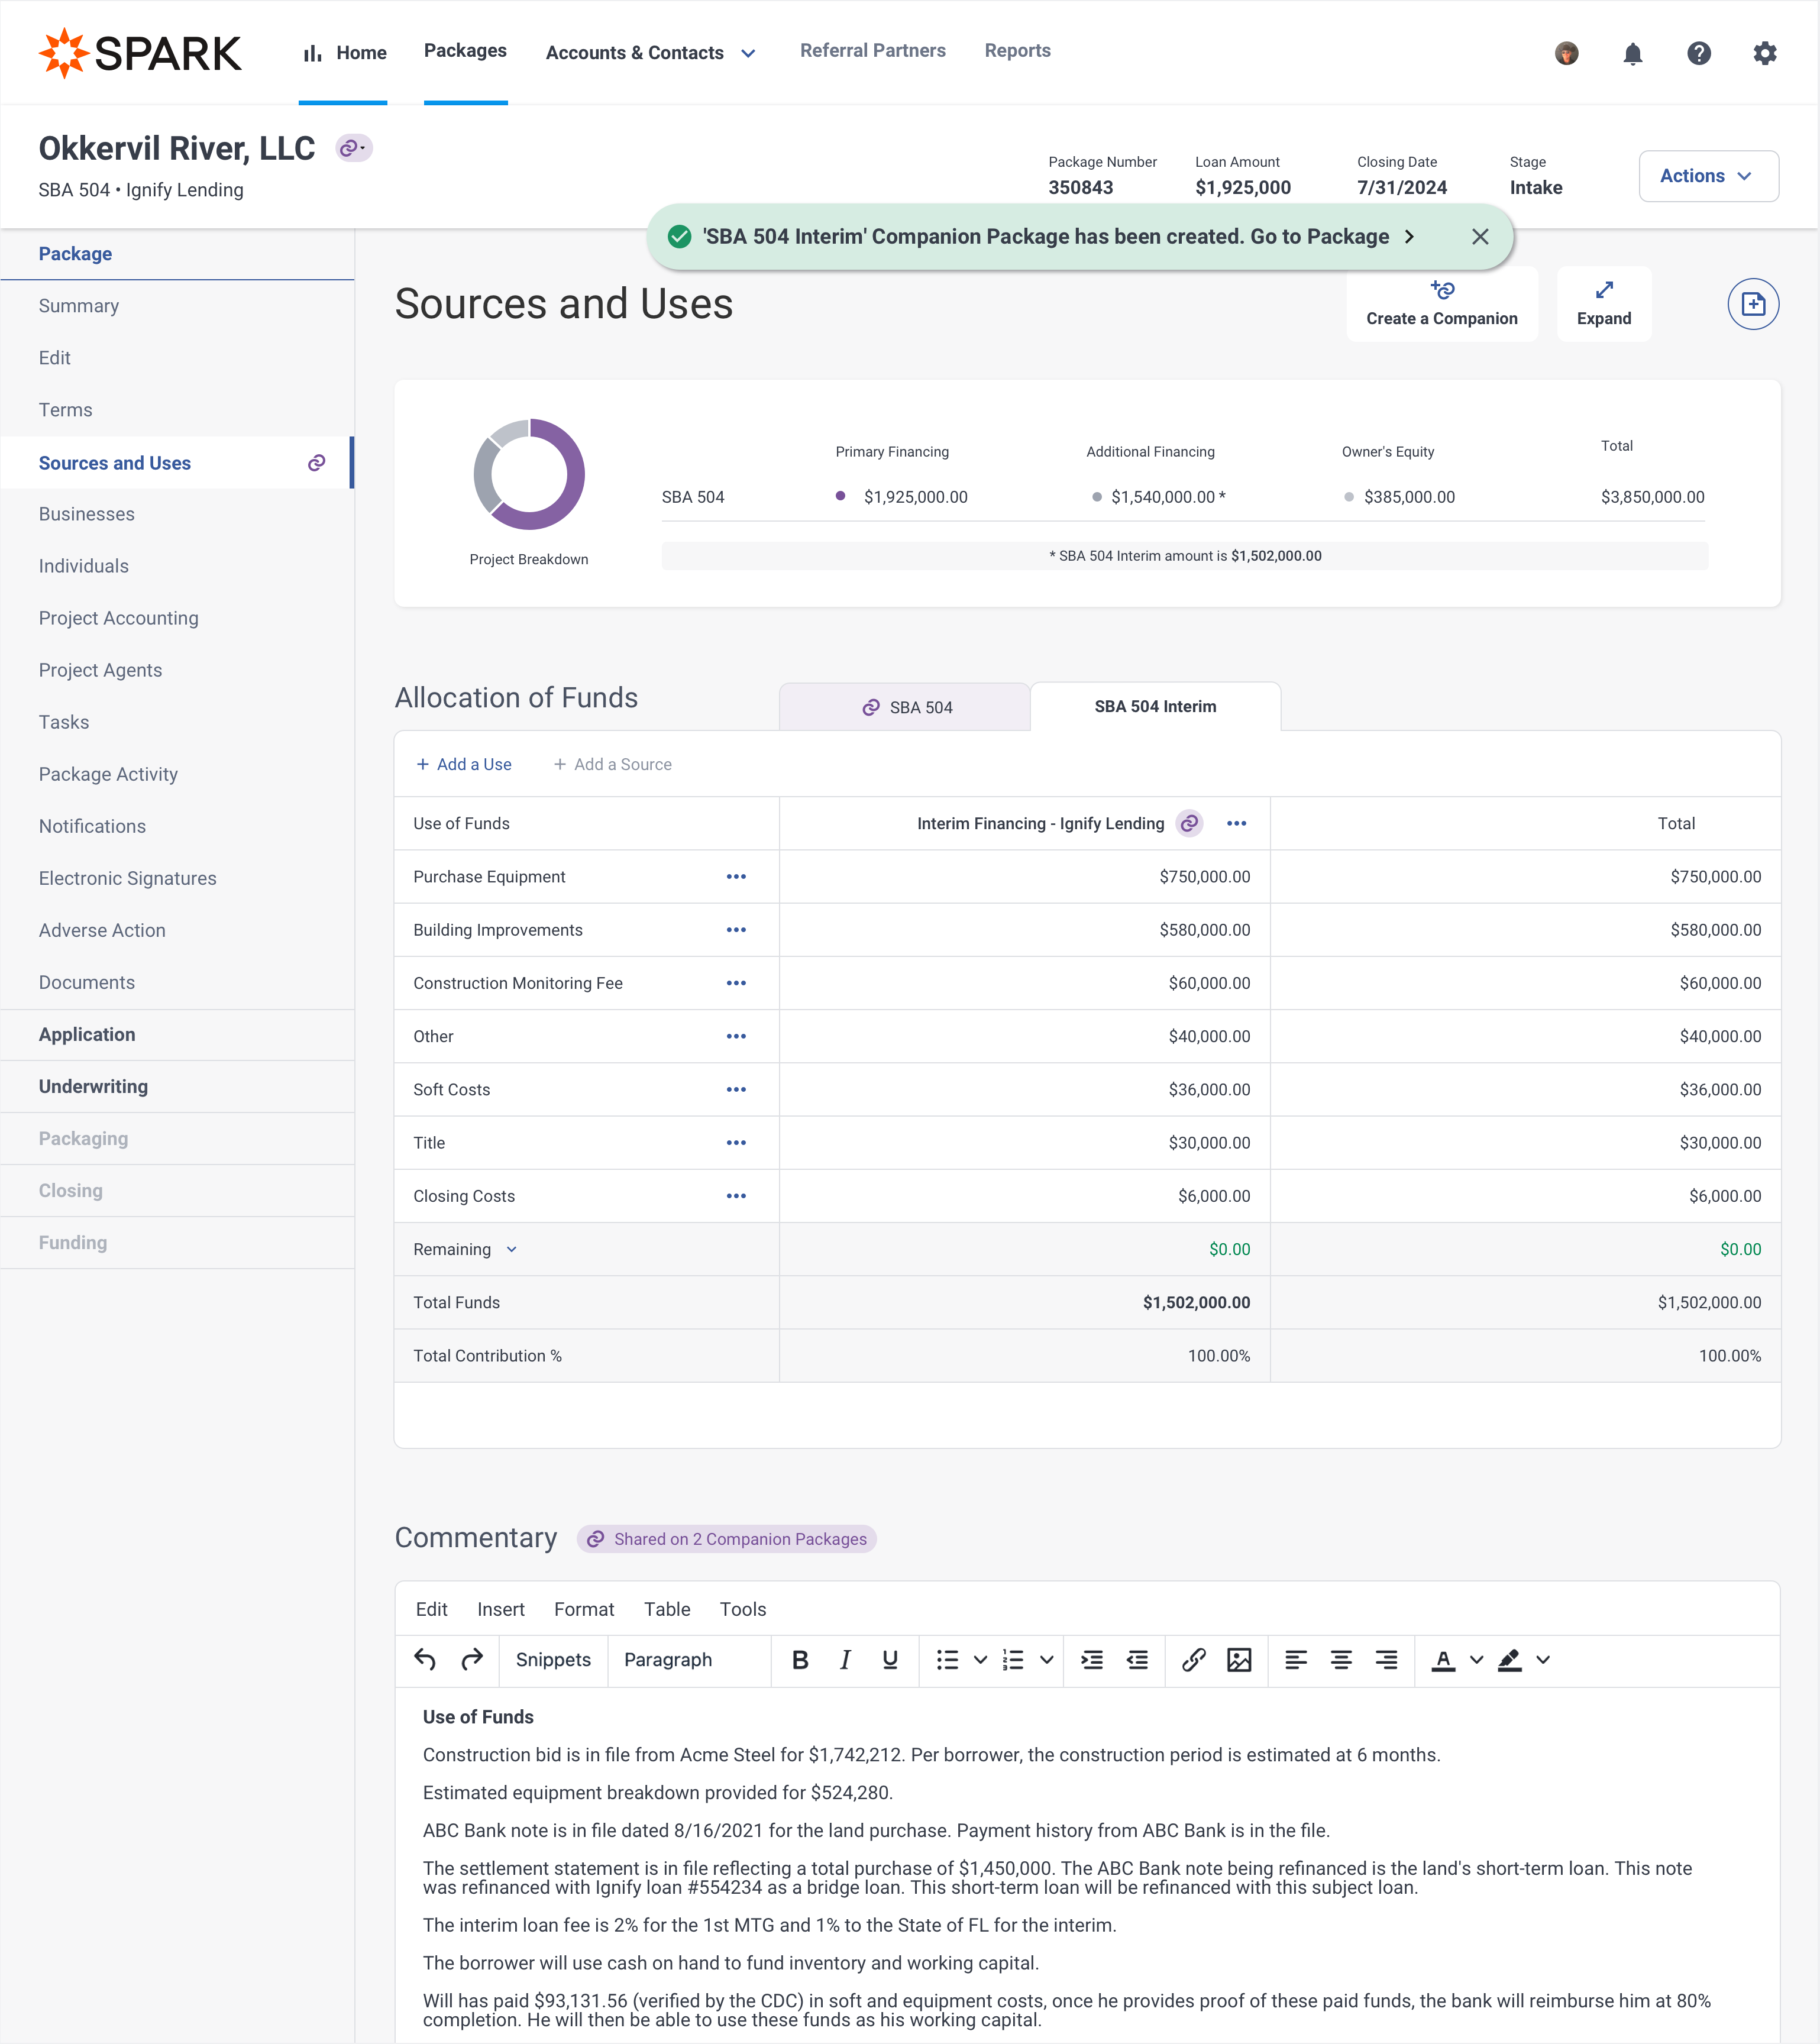The image size is (1820, 2044).
Task: Align the text right
Action: tap(1386, 1659)
